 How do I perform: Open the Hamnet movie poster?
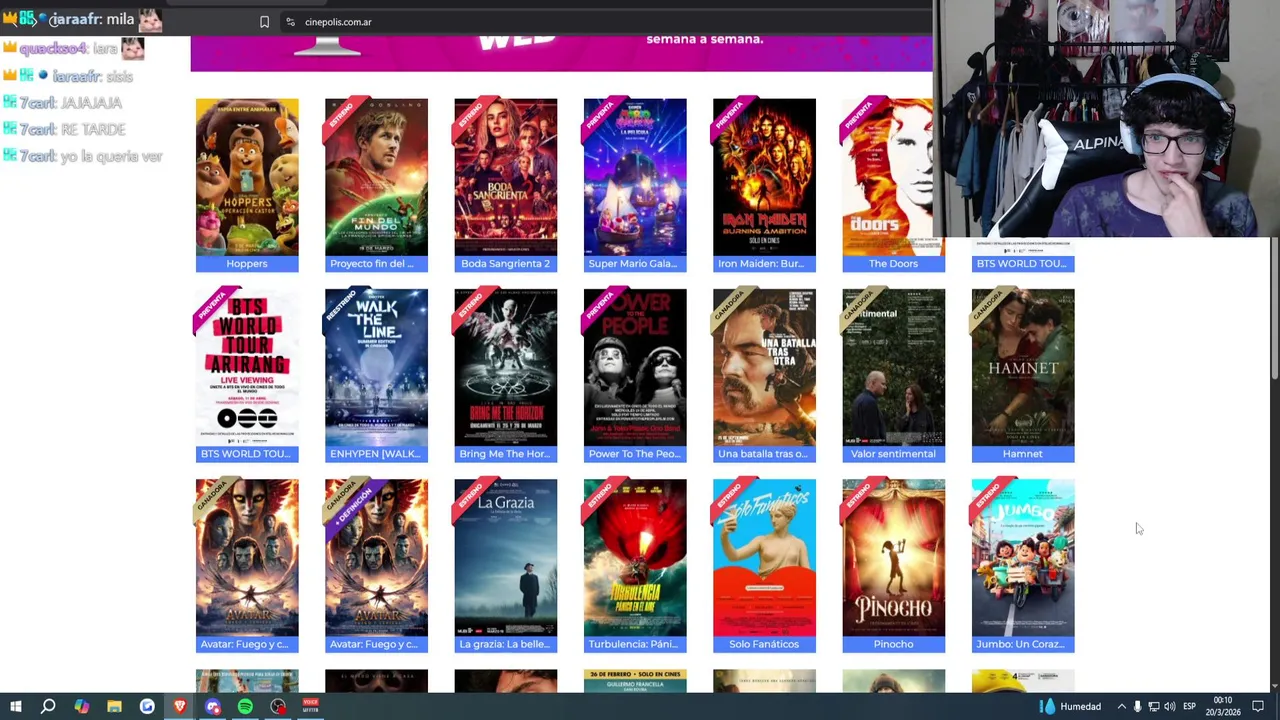[x=1023, y=367]
